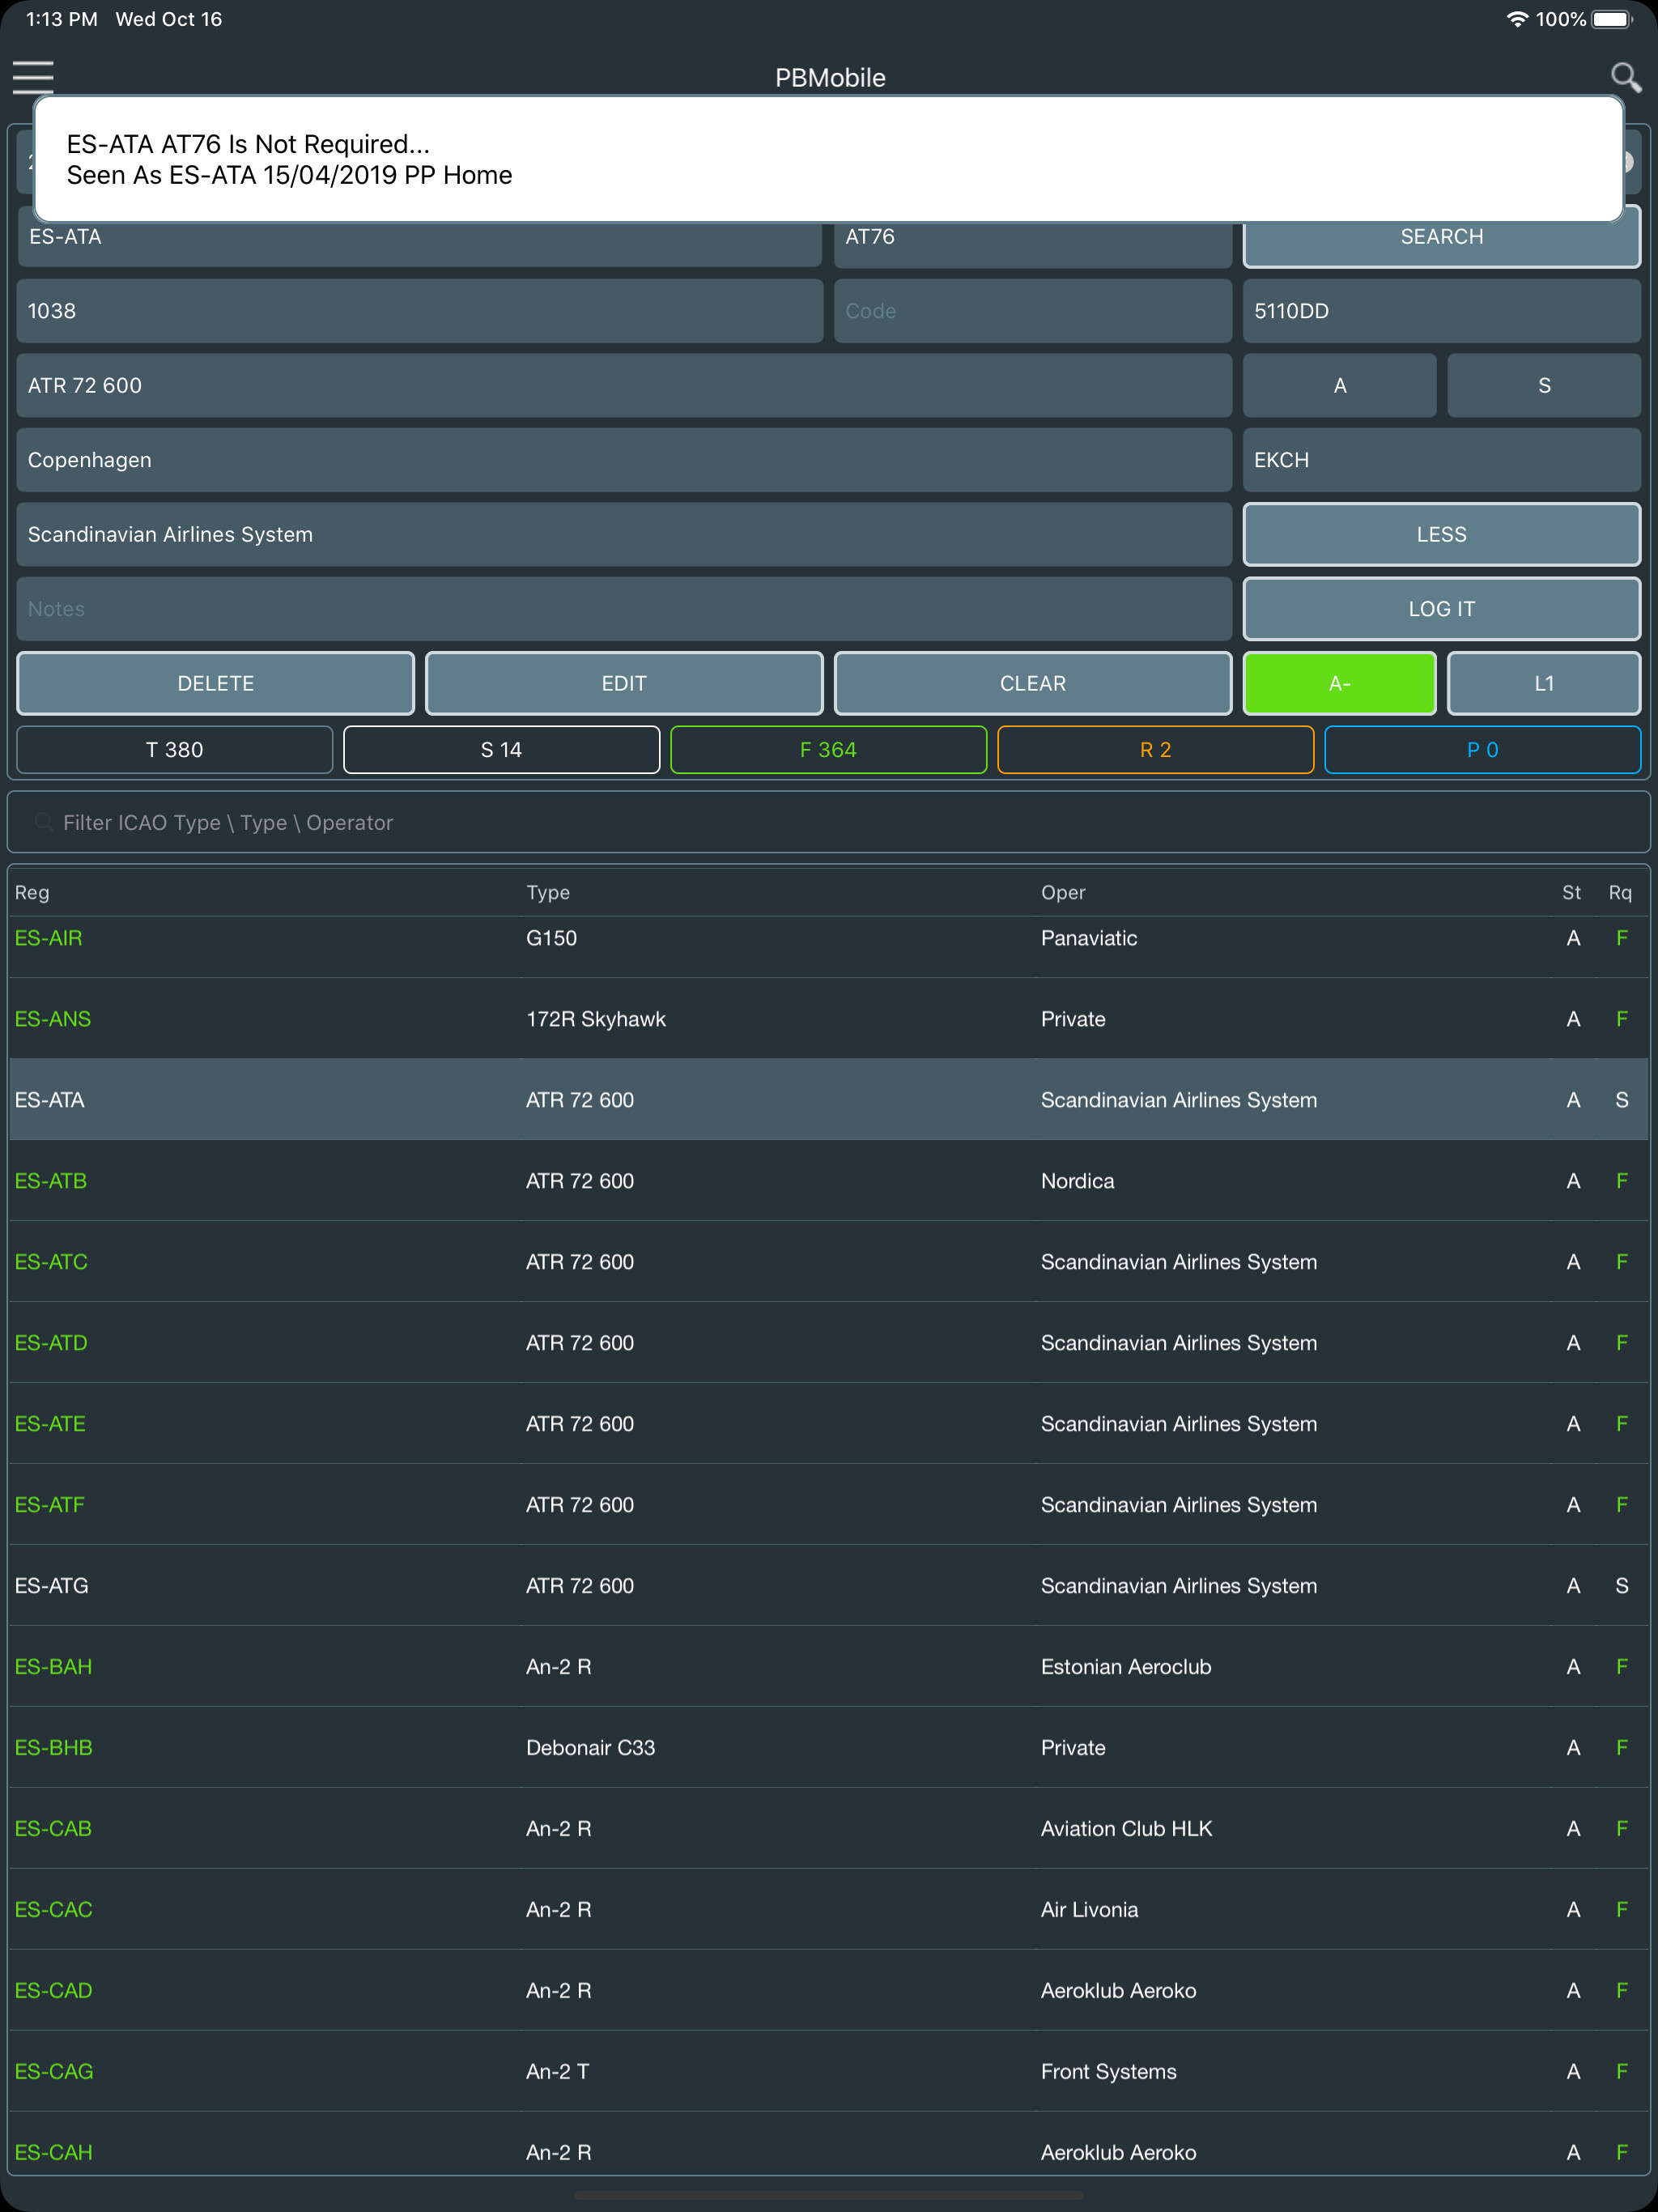Screen dimensions: 1658x2212
Task: Select the ES-ATE row
Action: (828, 1424)
